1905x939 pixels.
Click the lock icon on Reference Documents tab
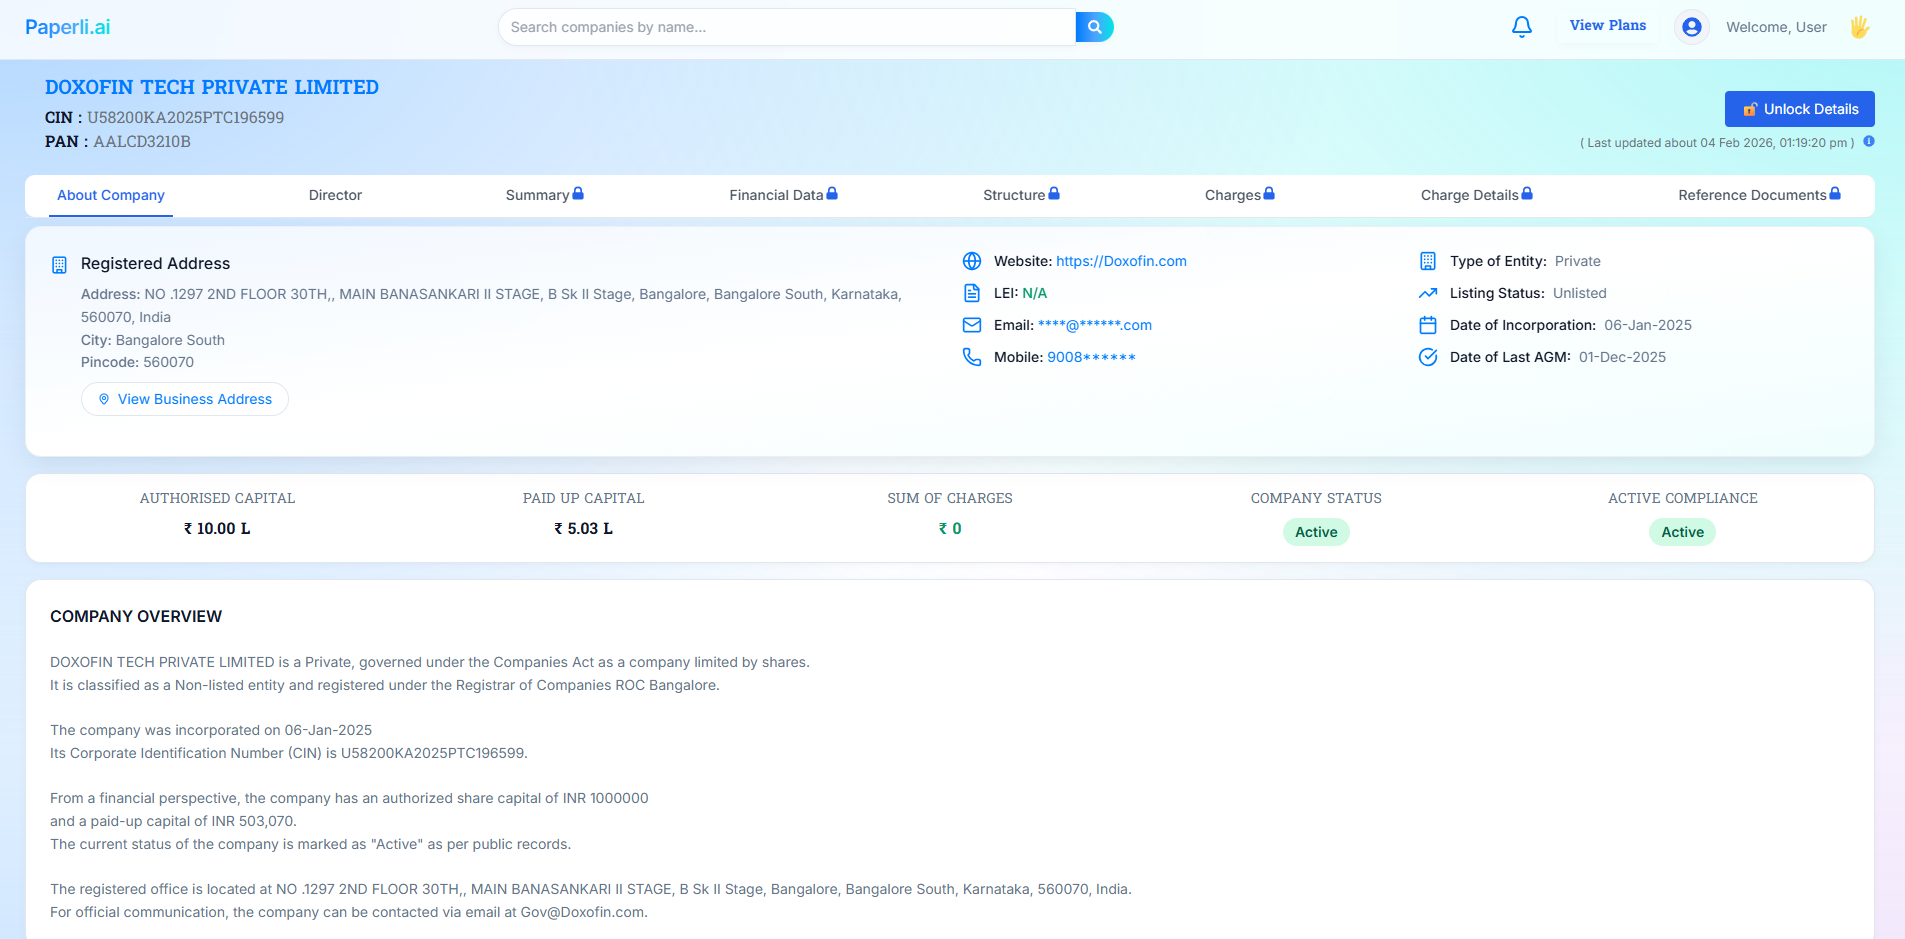1836,192
